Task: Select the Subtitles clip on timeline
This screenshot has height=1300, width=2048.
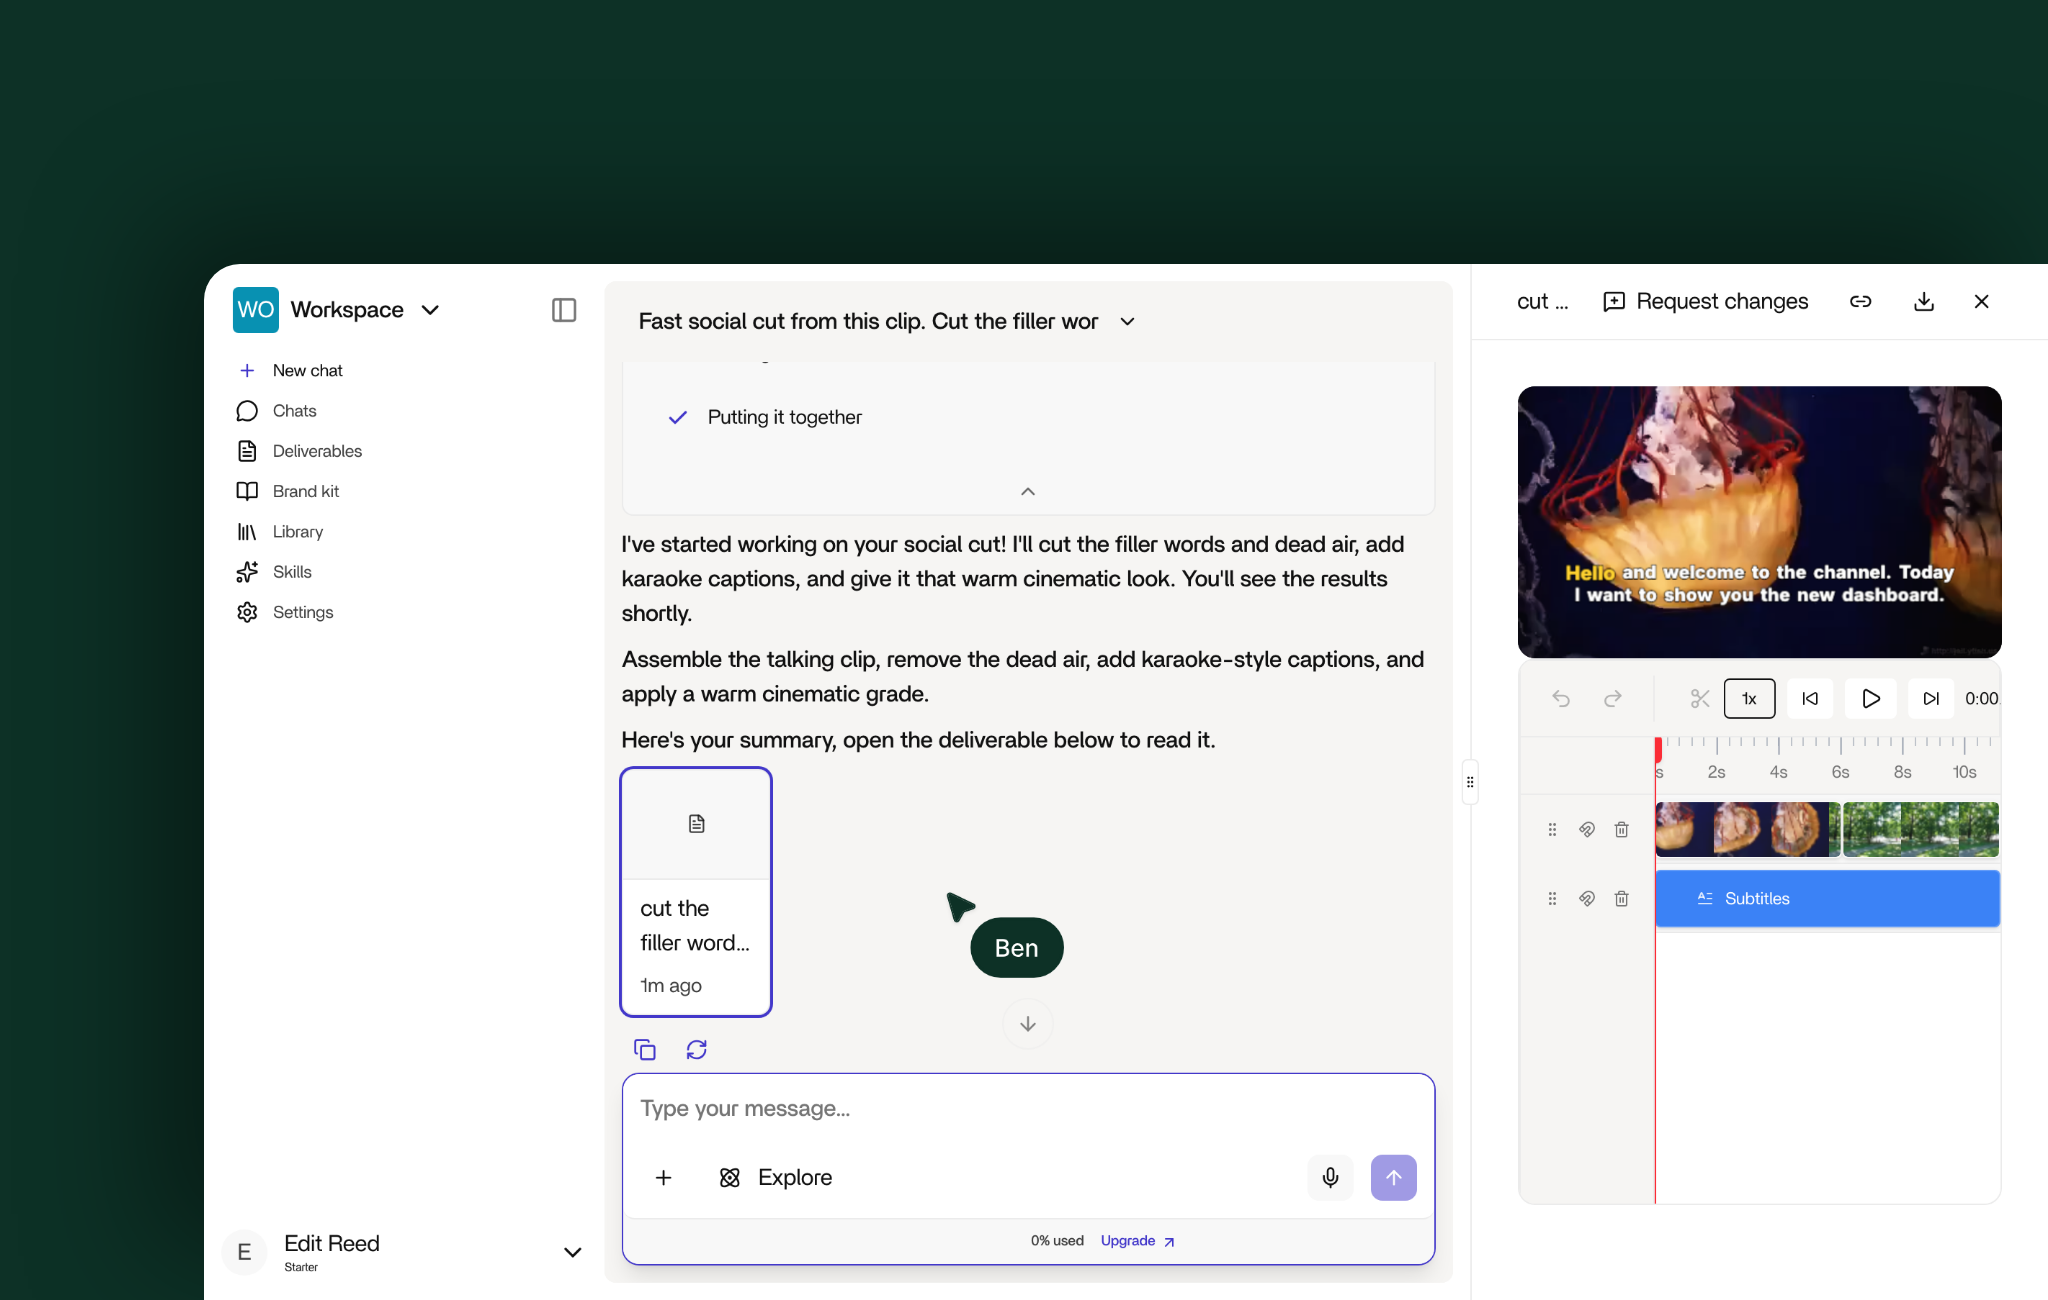Action: [1827, 898]
